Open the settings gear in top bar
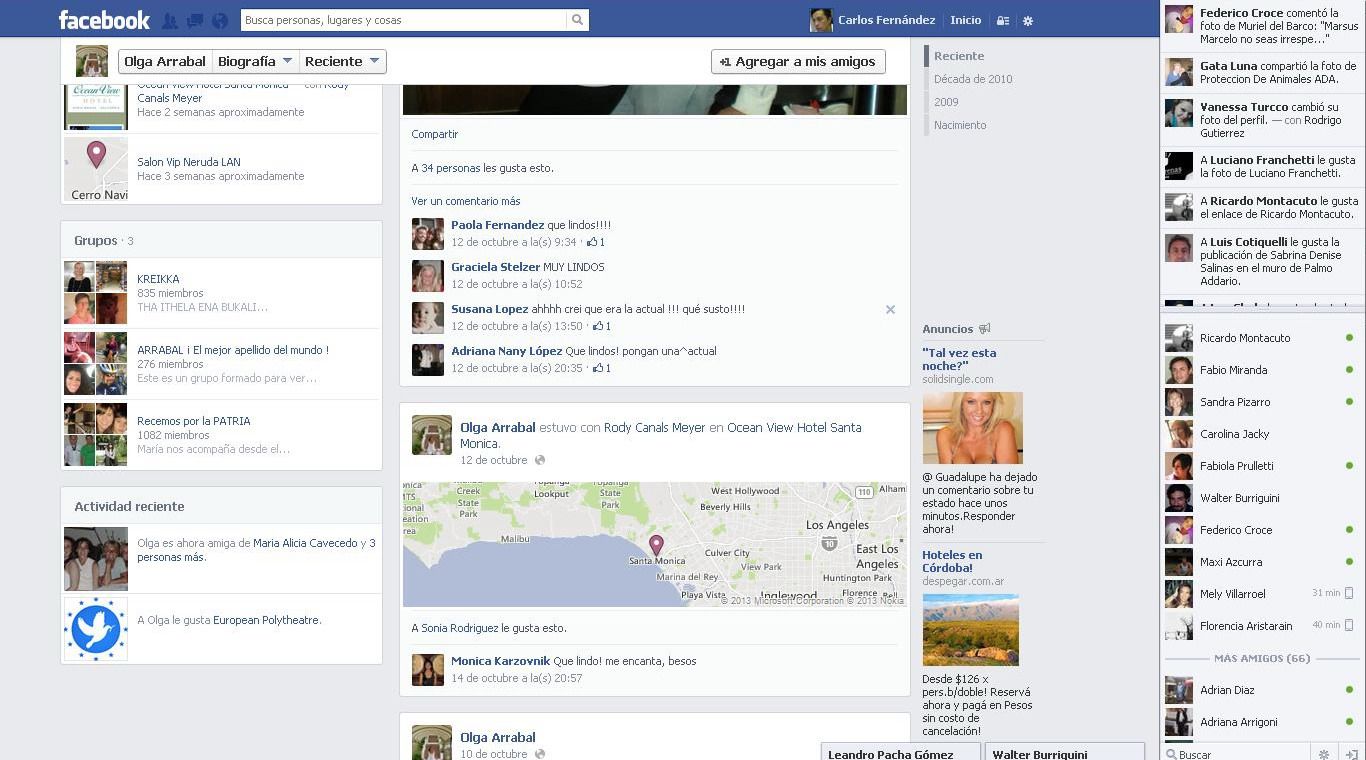This screenshot has width=1366, height=760. (x=1028, y=19)
